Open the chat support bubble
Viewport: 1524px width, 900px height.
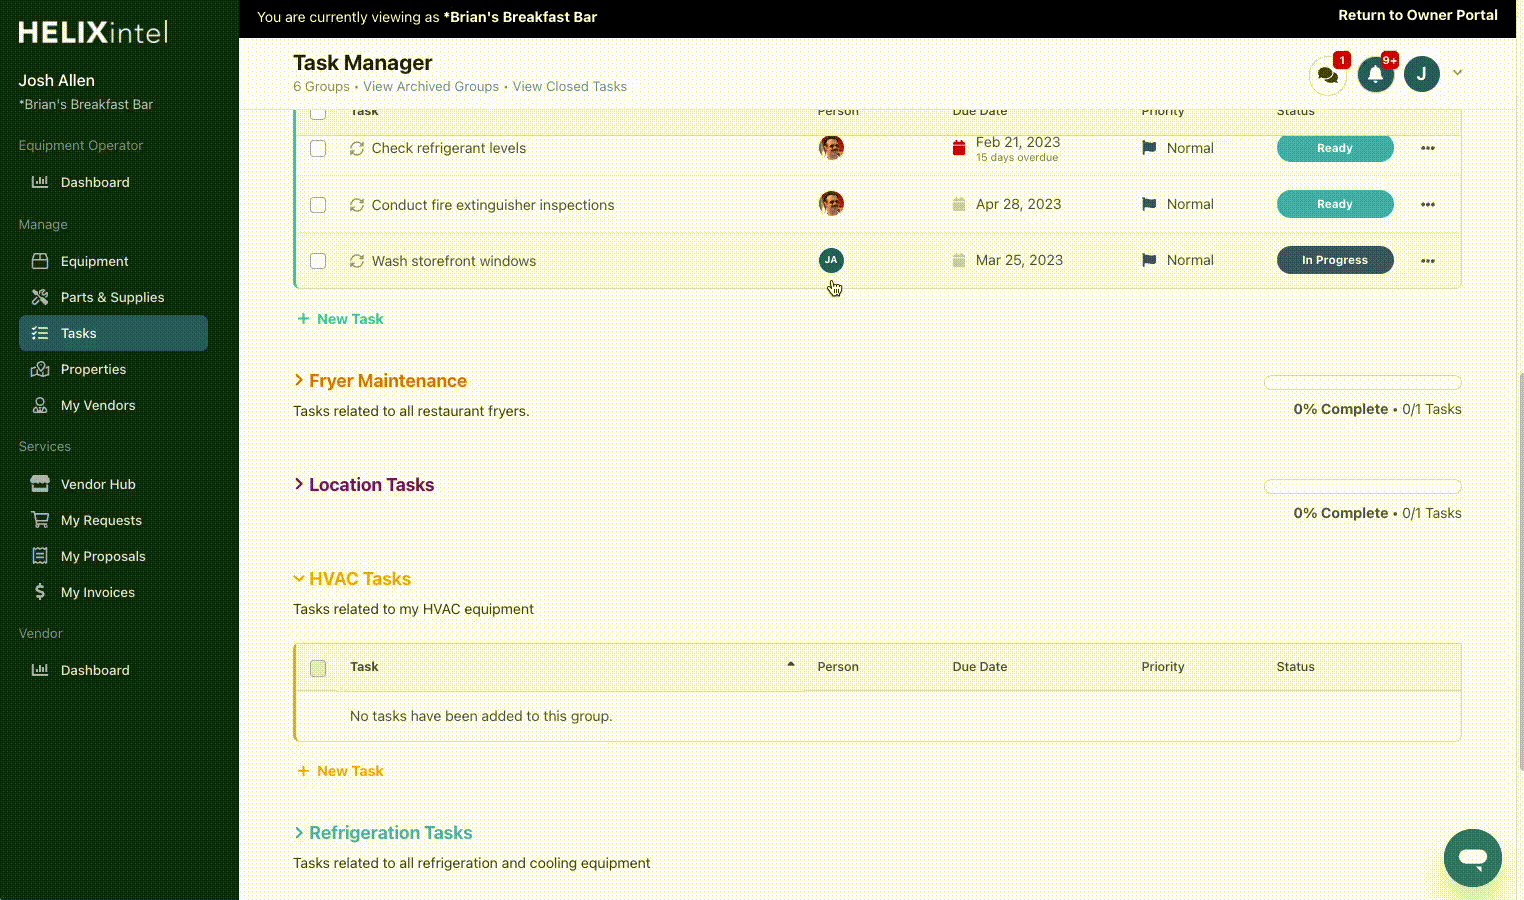coord(1473,858)
